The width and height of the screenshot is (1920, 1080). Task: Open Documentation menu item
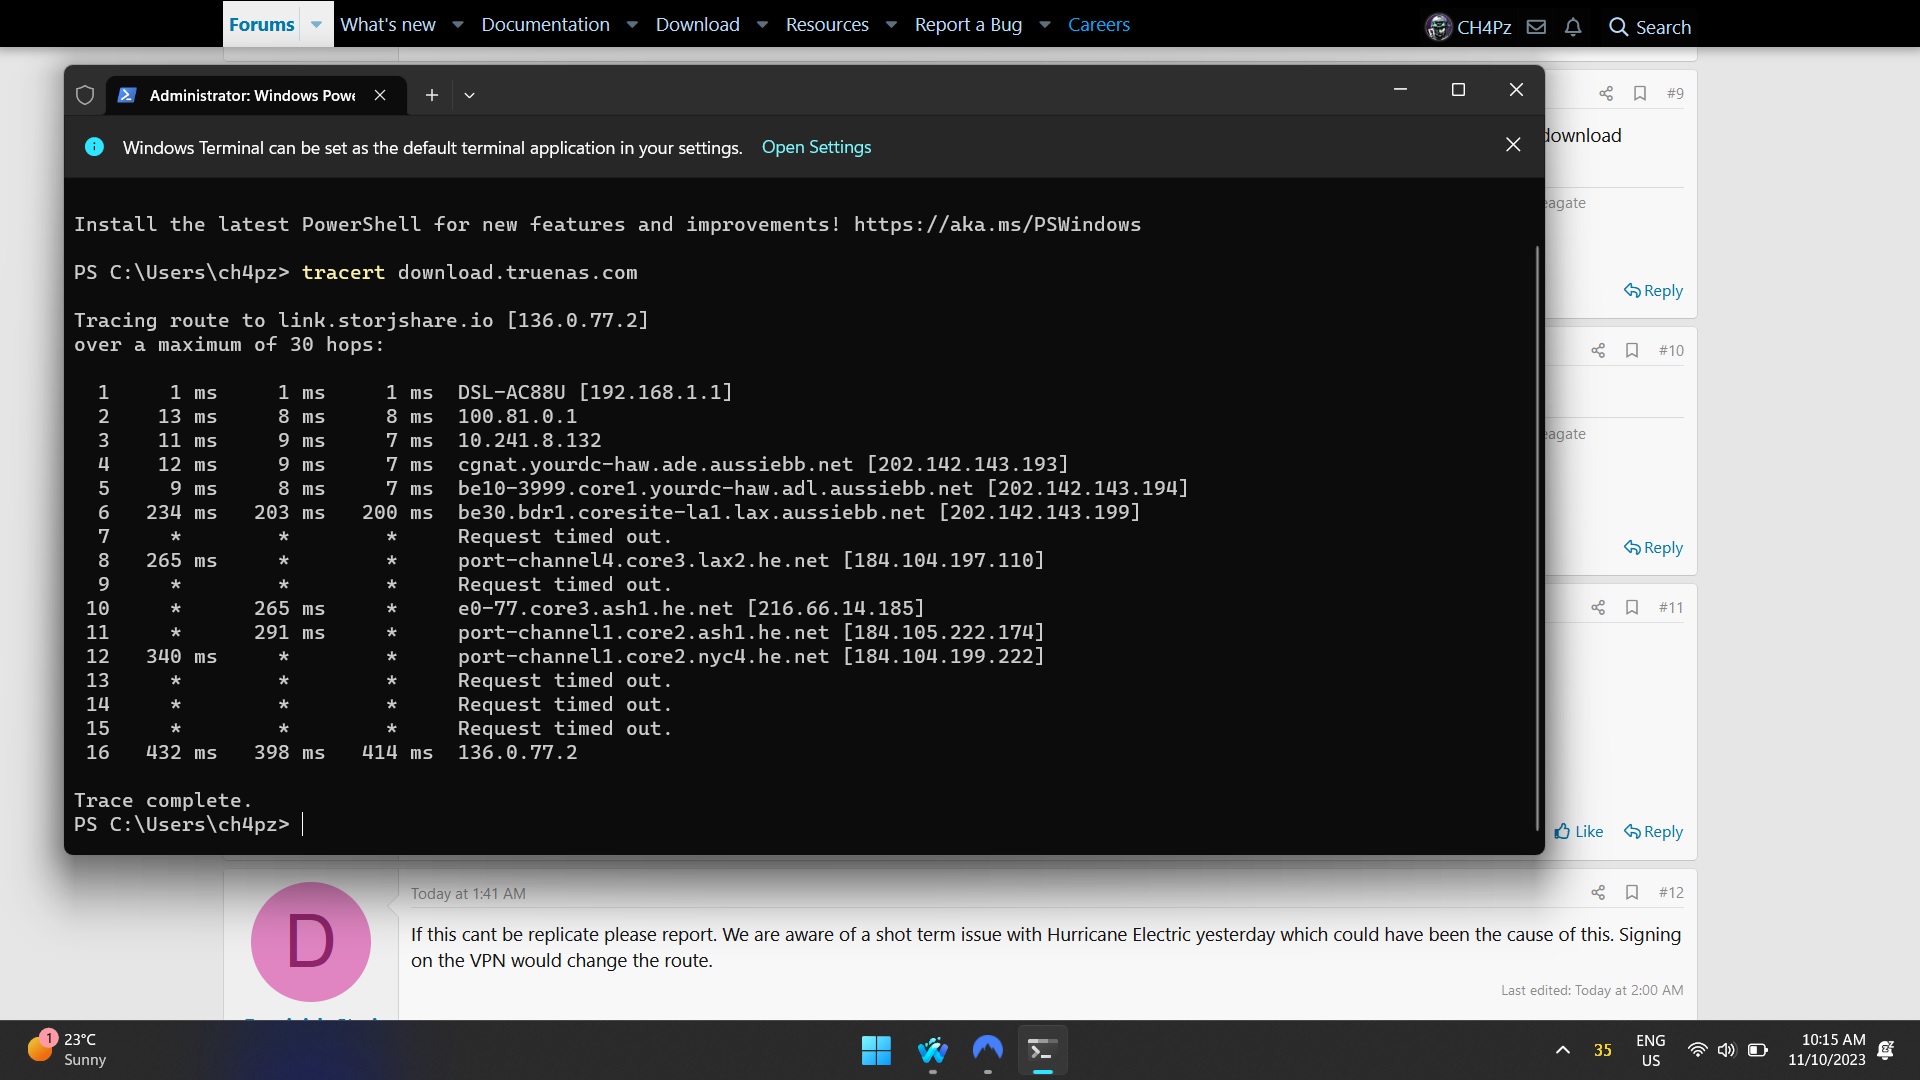[545, 24]
